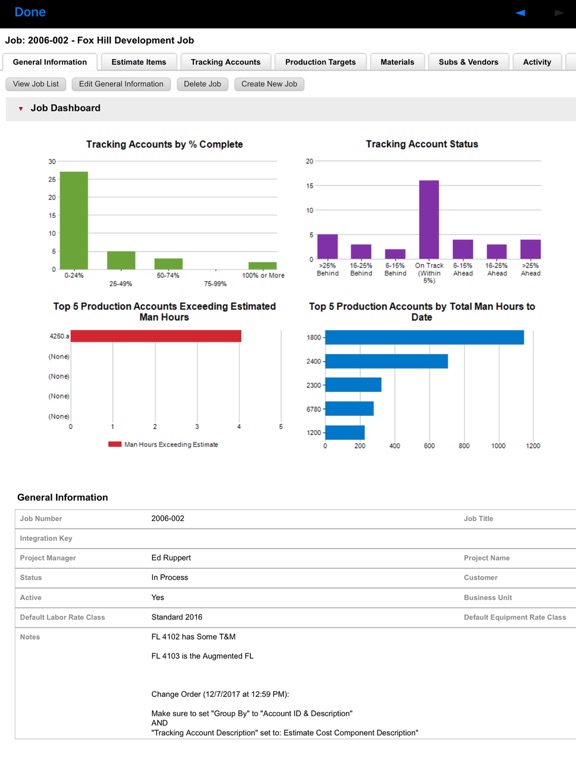Switch to the Activity tab
The image size is (576, 768).
(x=537, y=62)
